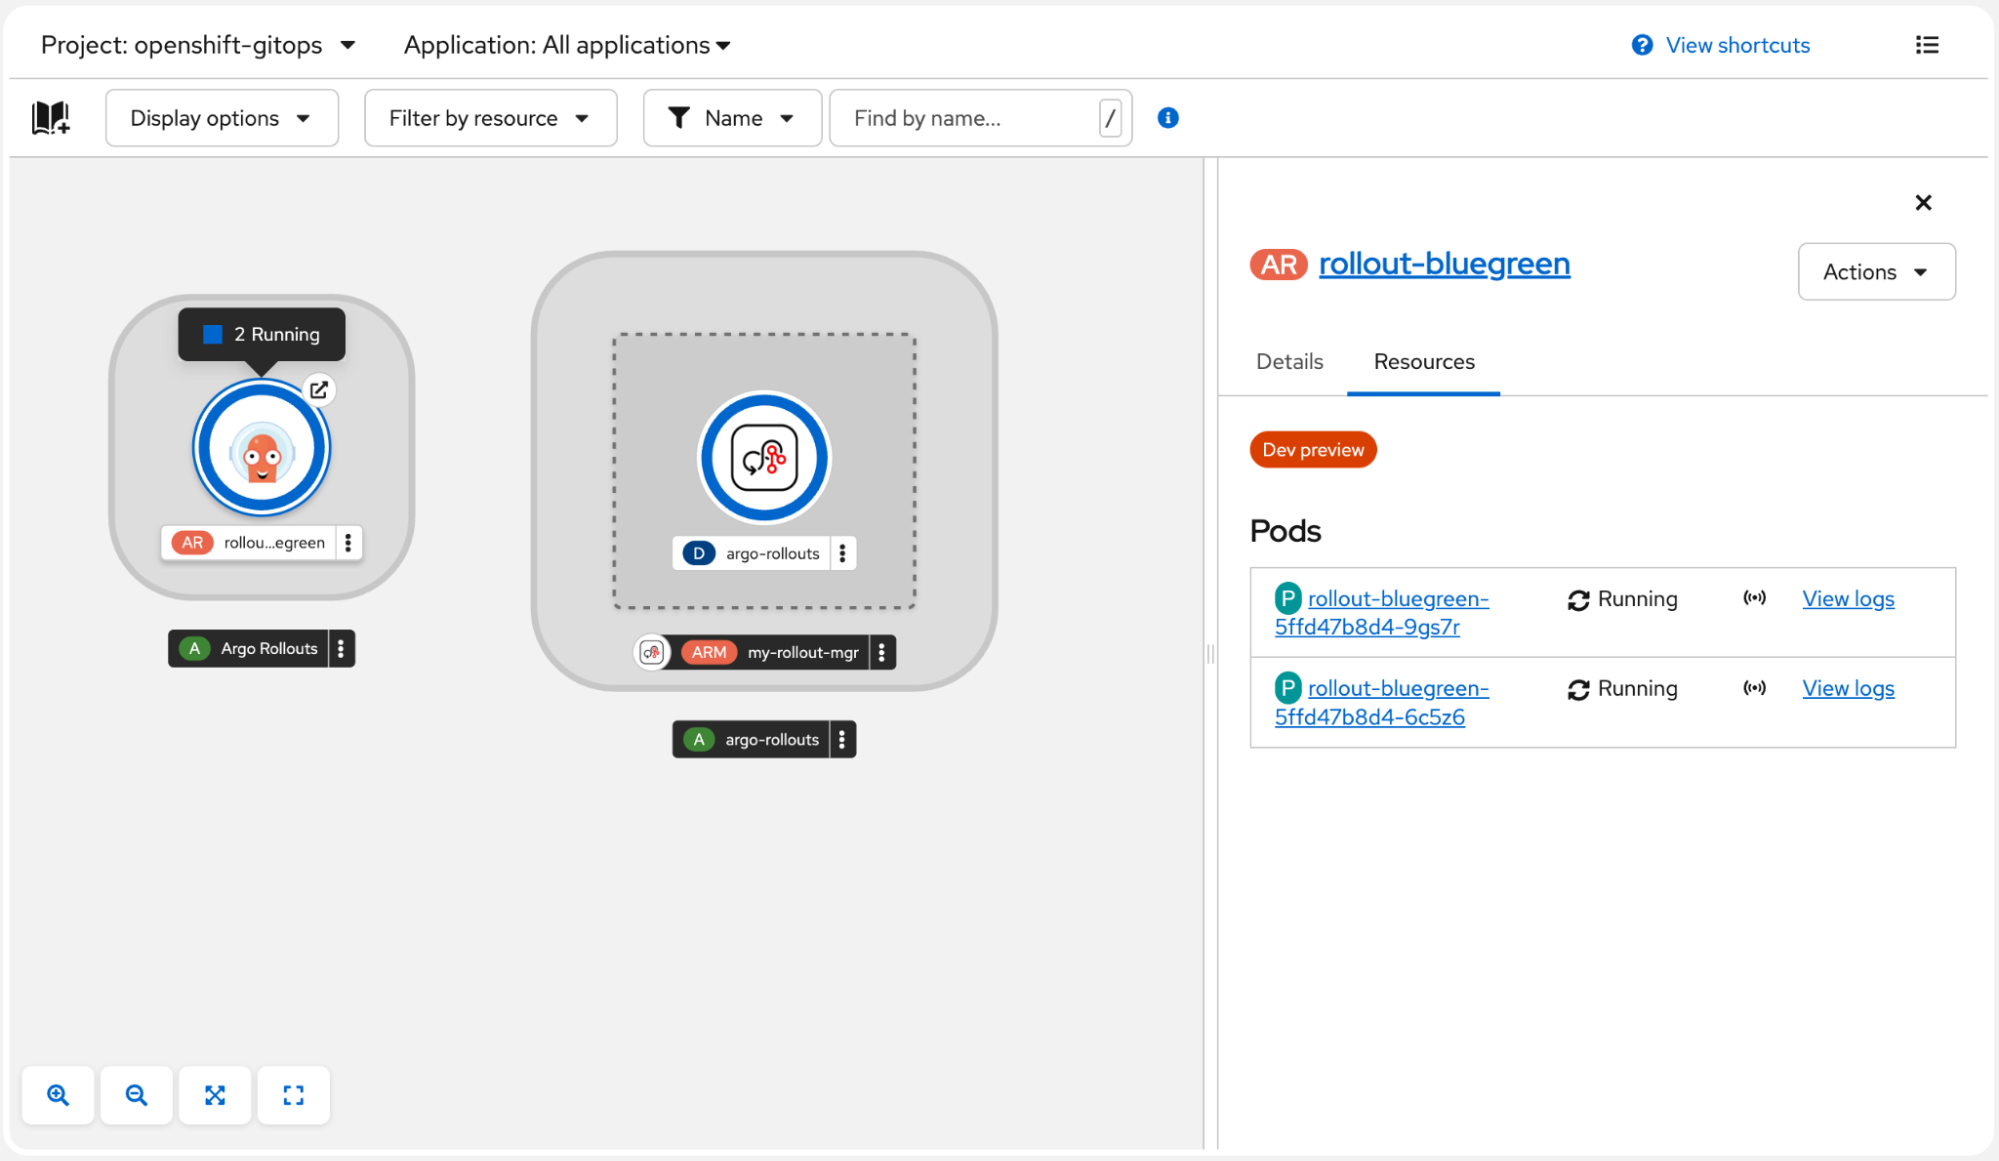The height and width of the screenshot is (1161, 1999).
Task: Open the Actions dropdown
Action: (1876, 272)
